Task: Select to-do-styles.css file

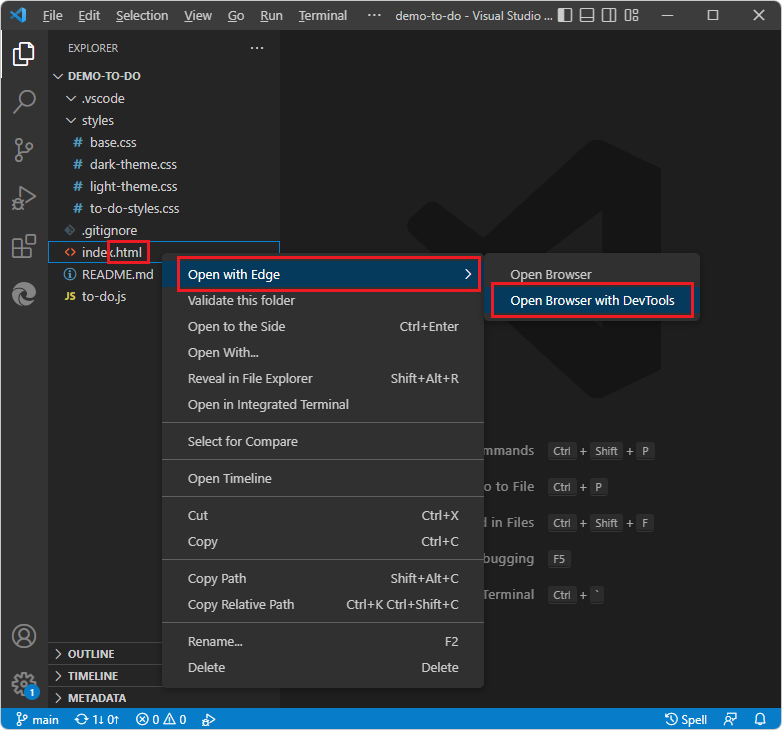Action: 164,208
